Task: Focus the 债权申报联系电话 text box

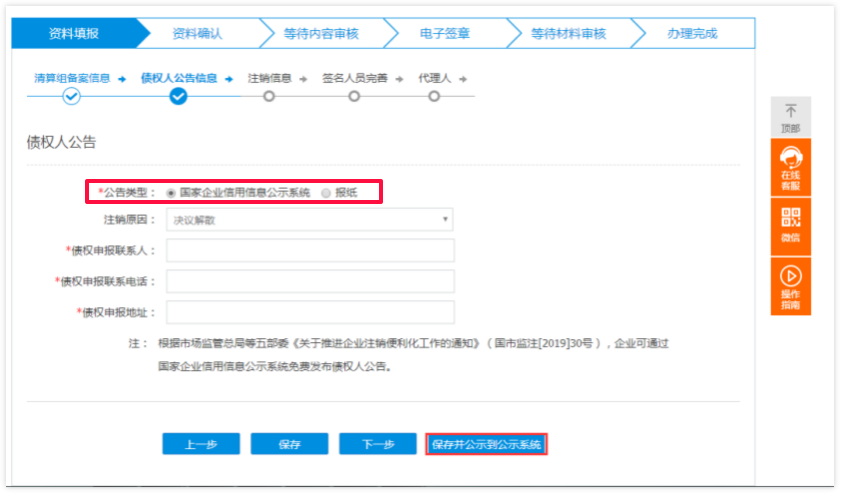Action: pyautogui.click(x=310, y=281)
